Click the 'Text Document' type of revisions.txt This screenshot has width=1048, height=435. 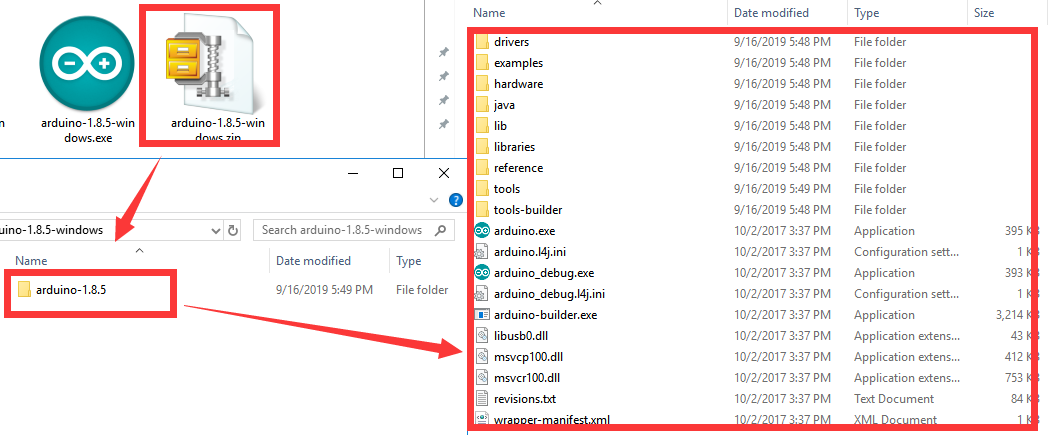[x=894, y=399]
